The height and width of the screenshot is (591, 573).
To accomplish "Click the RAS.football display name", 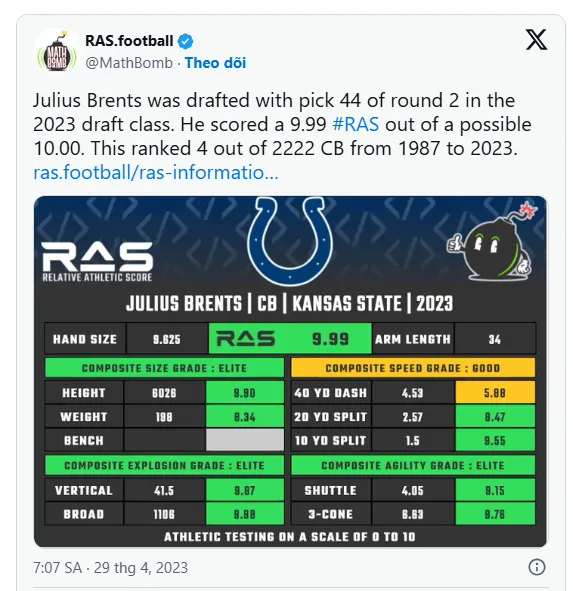I will pyautogui.click(x=129, y=41).
